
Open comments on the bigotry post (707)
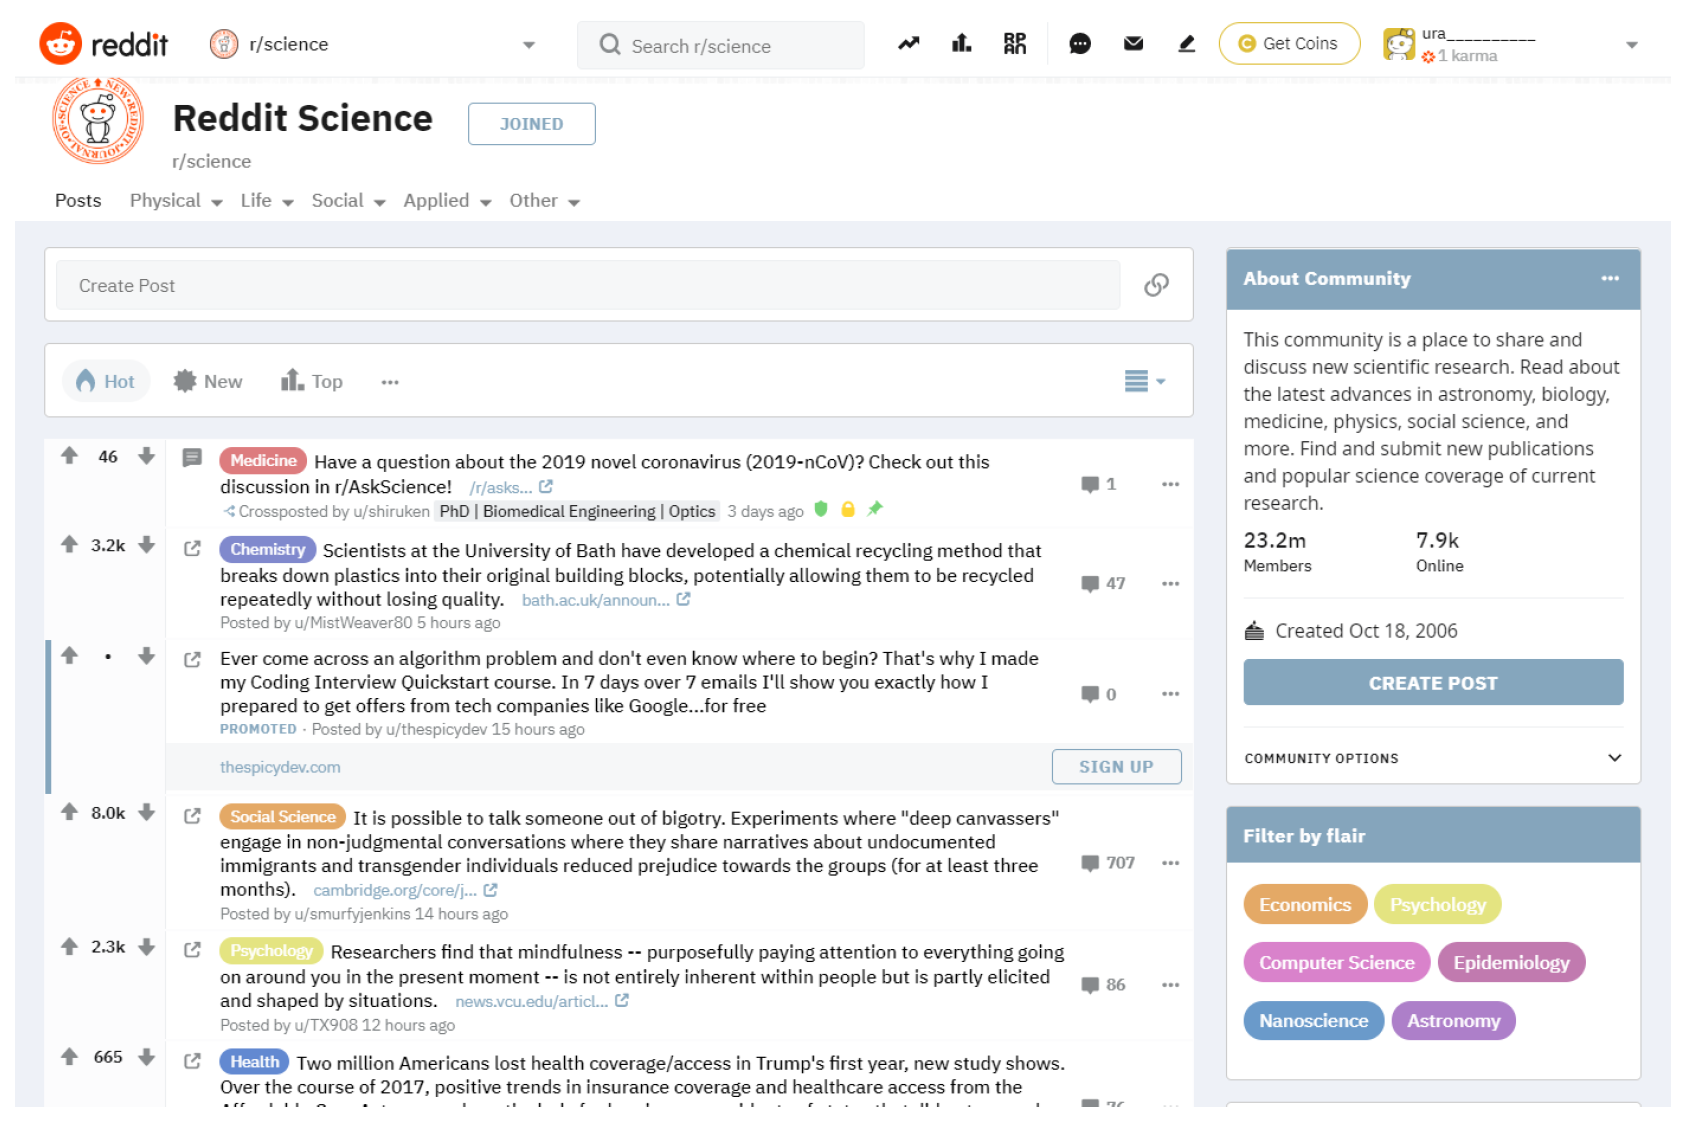coord(1108,863)
